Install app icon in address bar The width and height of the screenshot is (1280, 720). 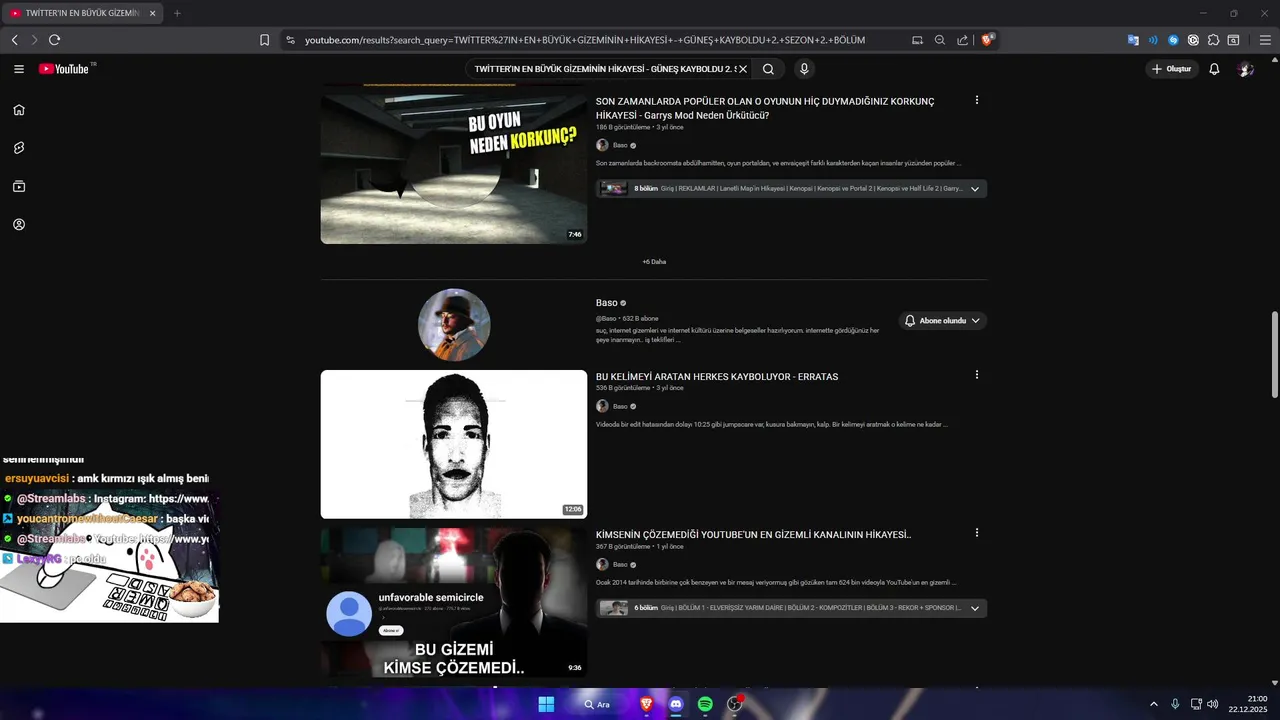[x=917, y=40]
